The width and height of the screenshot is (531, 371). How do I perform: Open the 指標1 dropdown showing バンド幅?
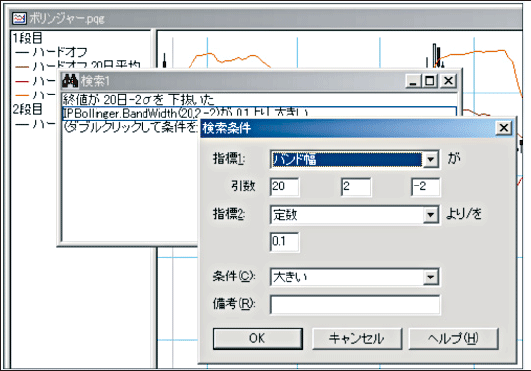pyautogui.click(x=431, y=159)
